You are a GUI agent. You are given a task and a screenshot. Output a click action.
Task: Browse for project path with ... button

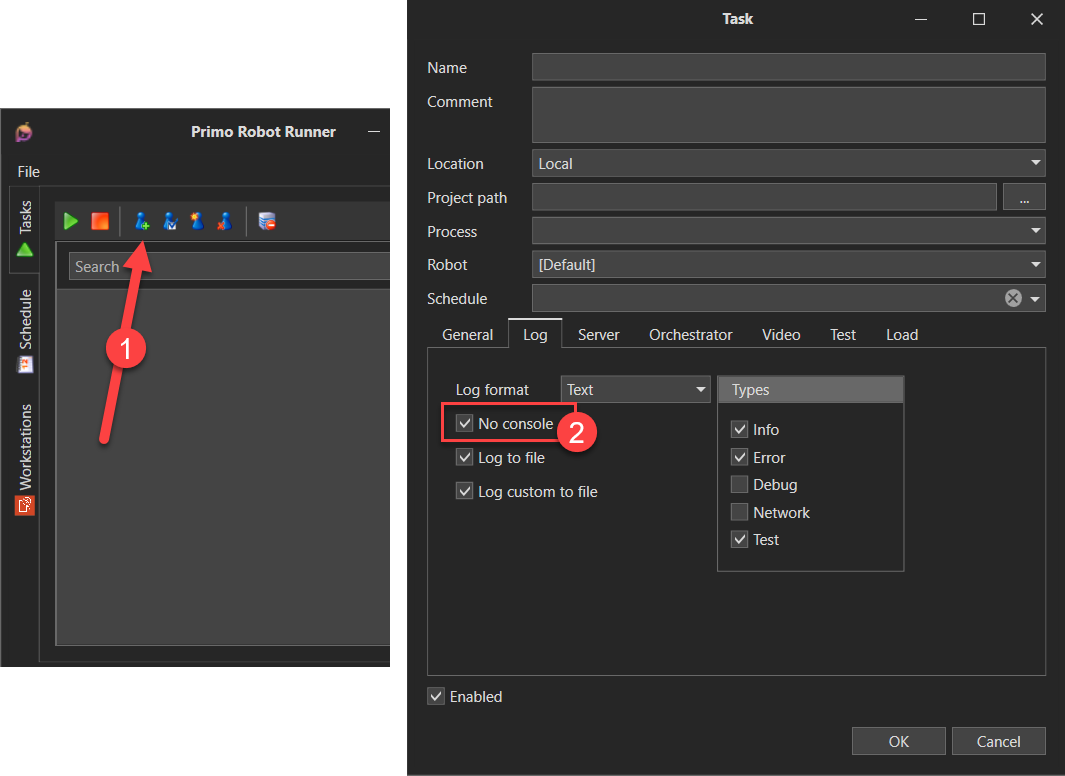(x=1024, y=198)
